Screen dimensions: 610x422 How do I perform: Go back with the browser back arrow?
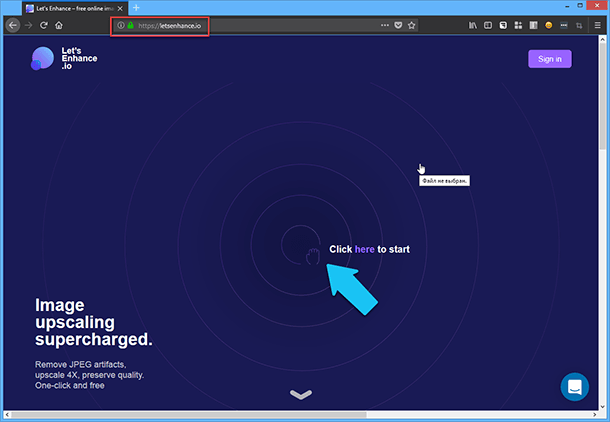pyautogui.click(x=13, y=25)
